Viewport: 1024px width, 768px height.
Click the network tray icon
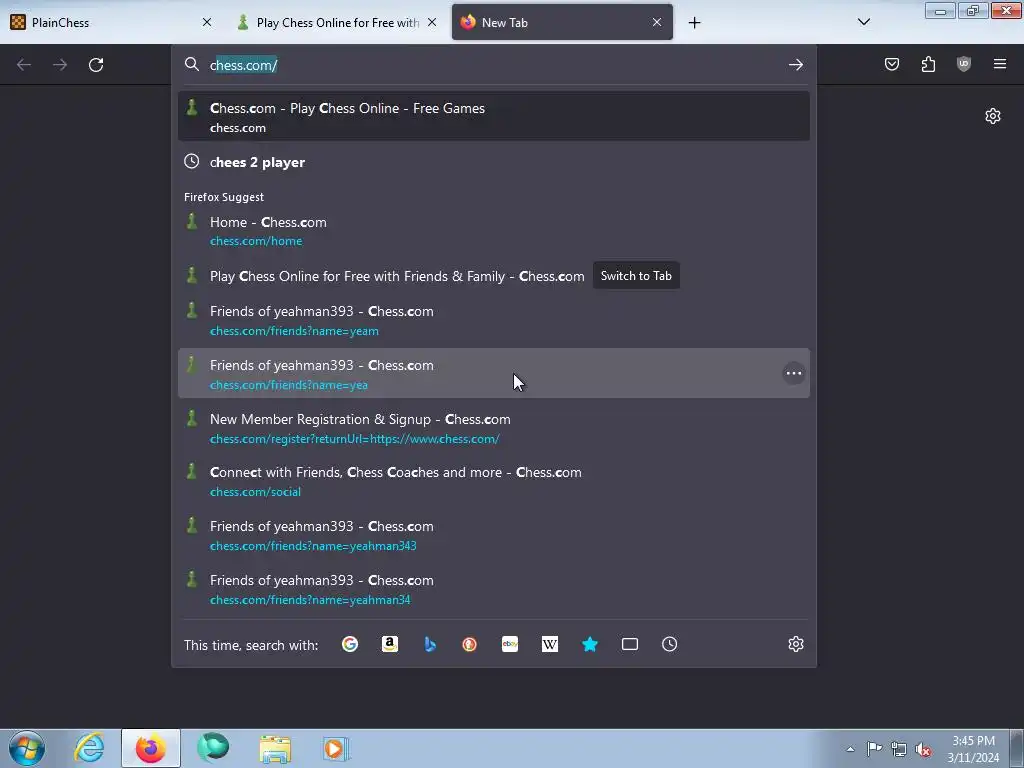click(x=899, y=749)
